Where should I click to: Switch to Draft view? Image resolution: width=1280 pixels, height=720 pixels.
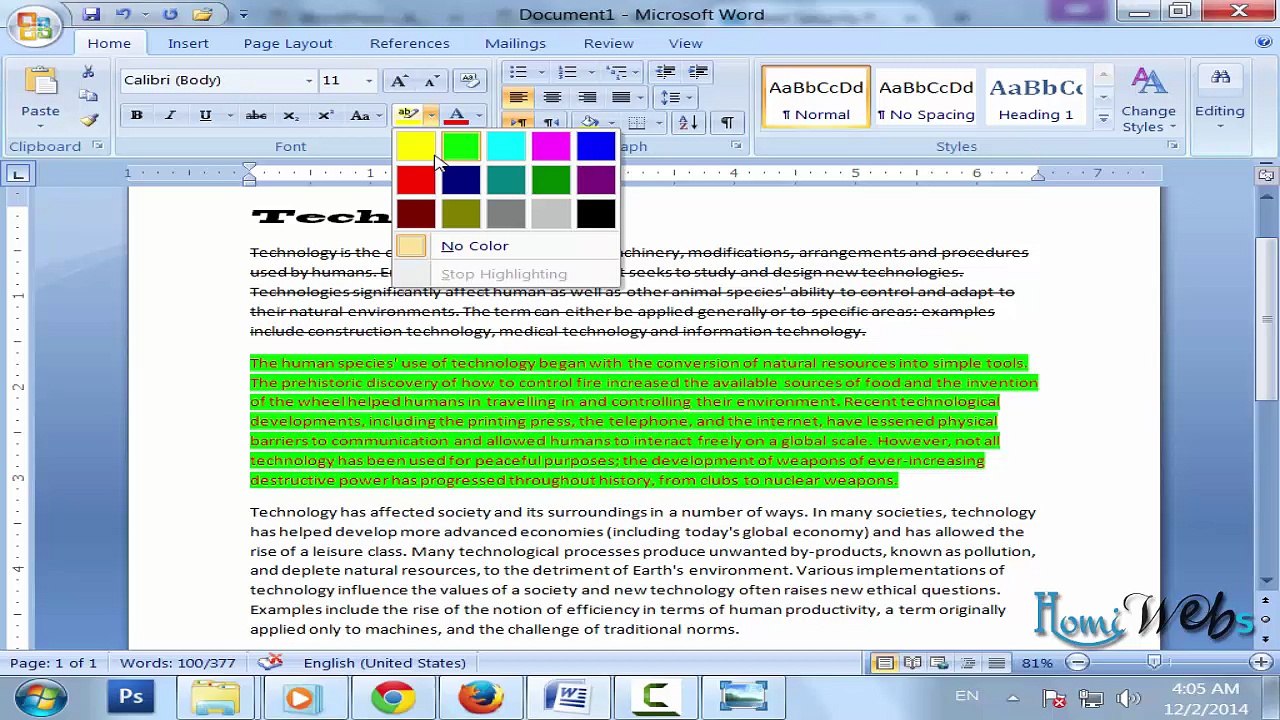(x=996, y=663)
